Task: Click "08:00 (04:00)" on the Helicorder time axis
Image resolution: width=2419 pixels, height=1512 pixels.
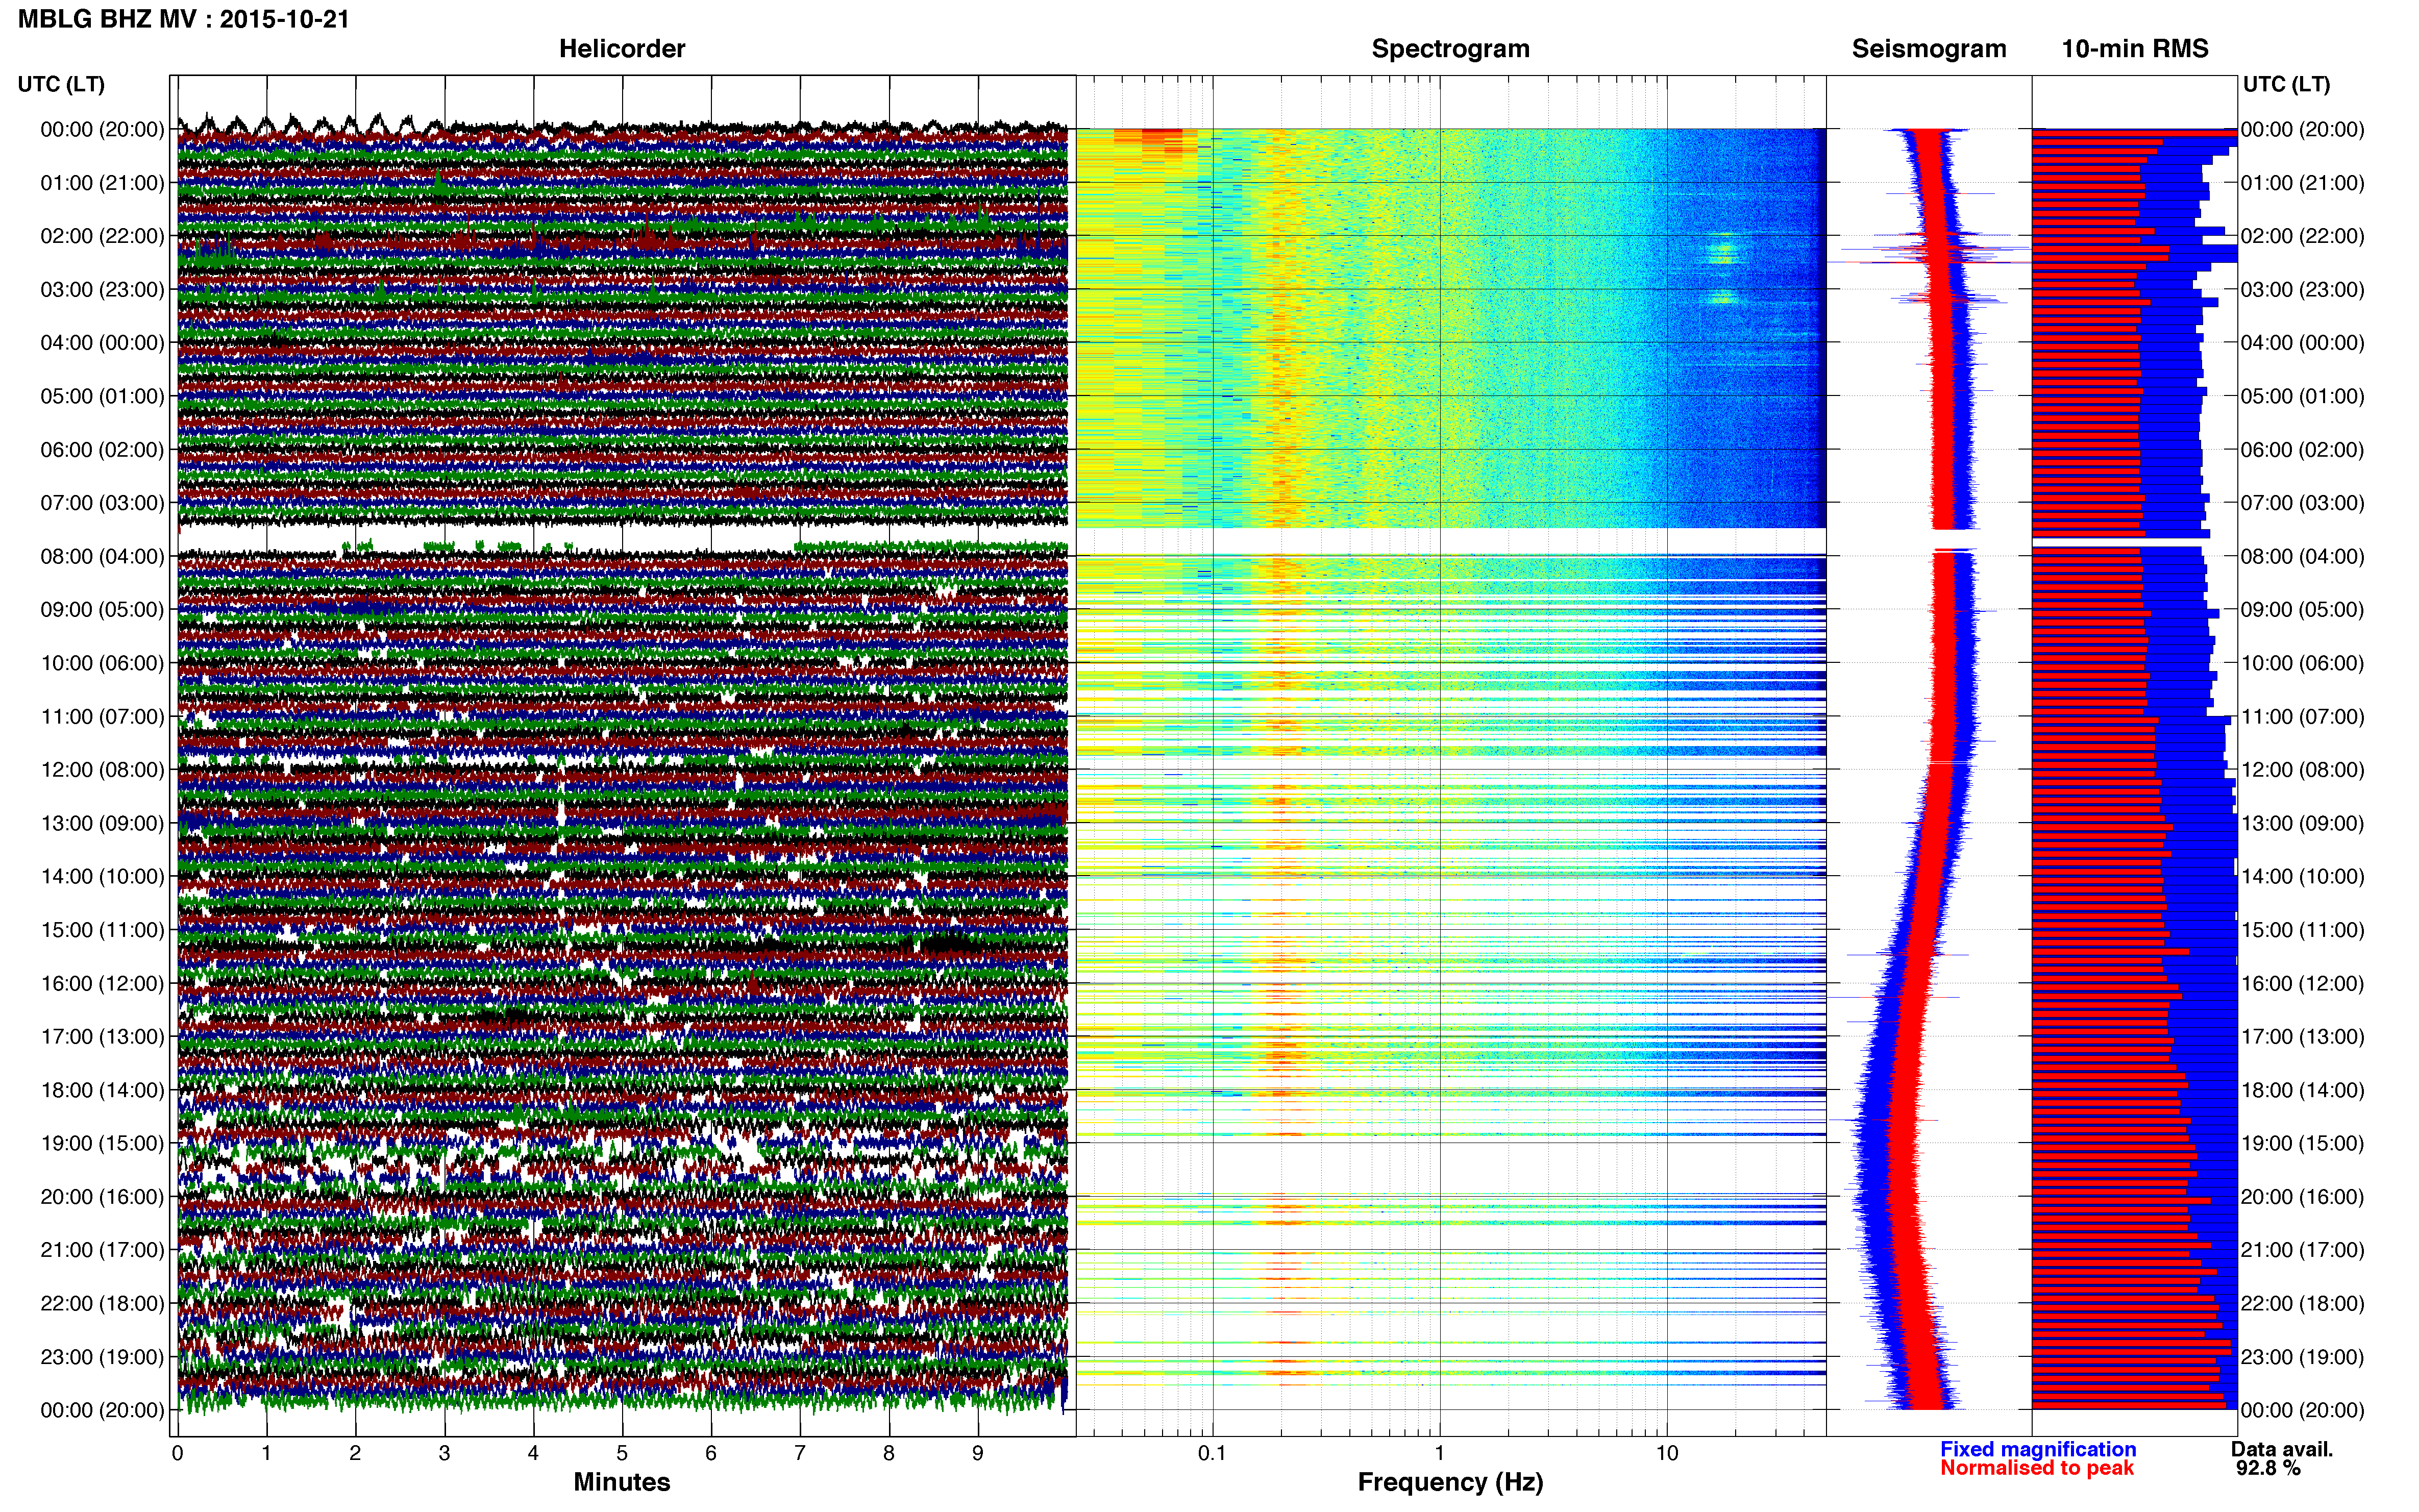Action: 102,557
